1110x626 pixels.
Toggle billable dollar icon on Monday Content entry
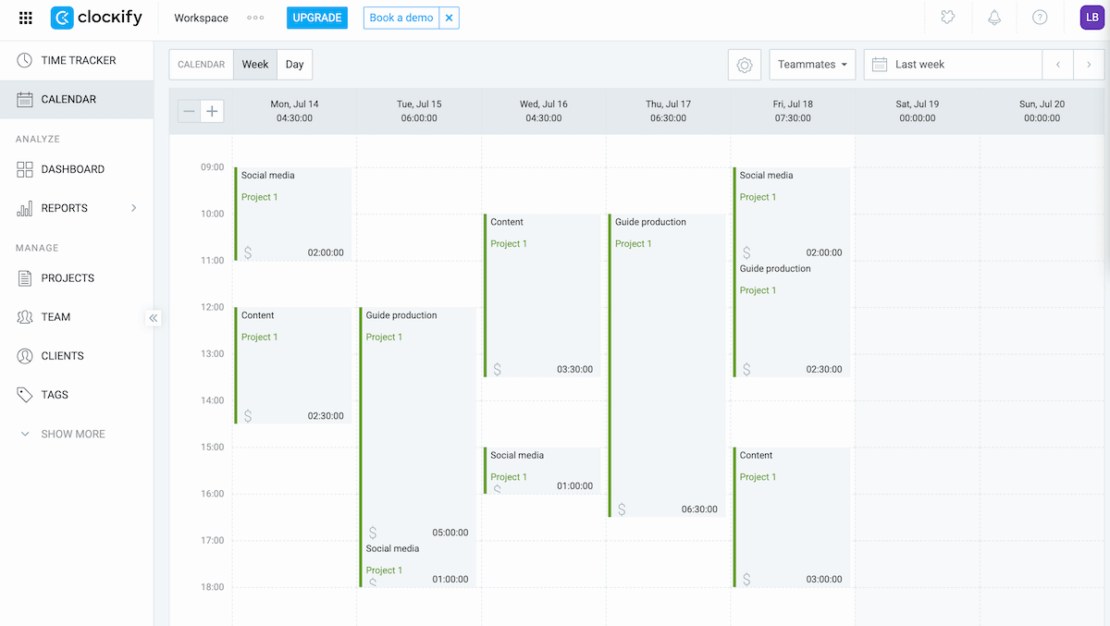pos(248,416)
